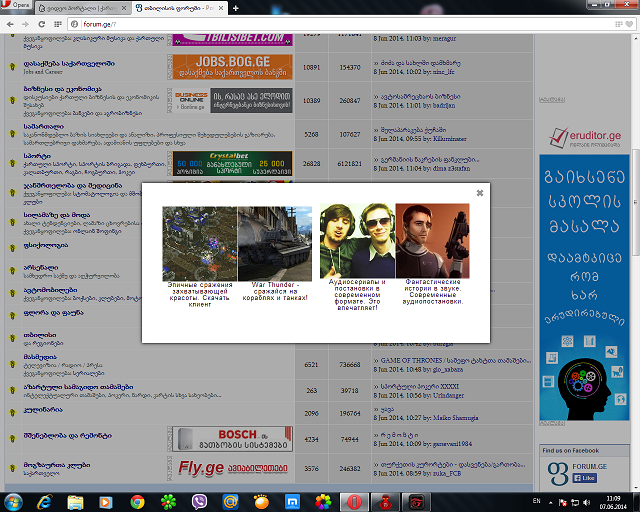This screenshot has width=640, height=512.
Task: Open the War Thunder tank ad thumbnail
Action: [x=275, y=244]
